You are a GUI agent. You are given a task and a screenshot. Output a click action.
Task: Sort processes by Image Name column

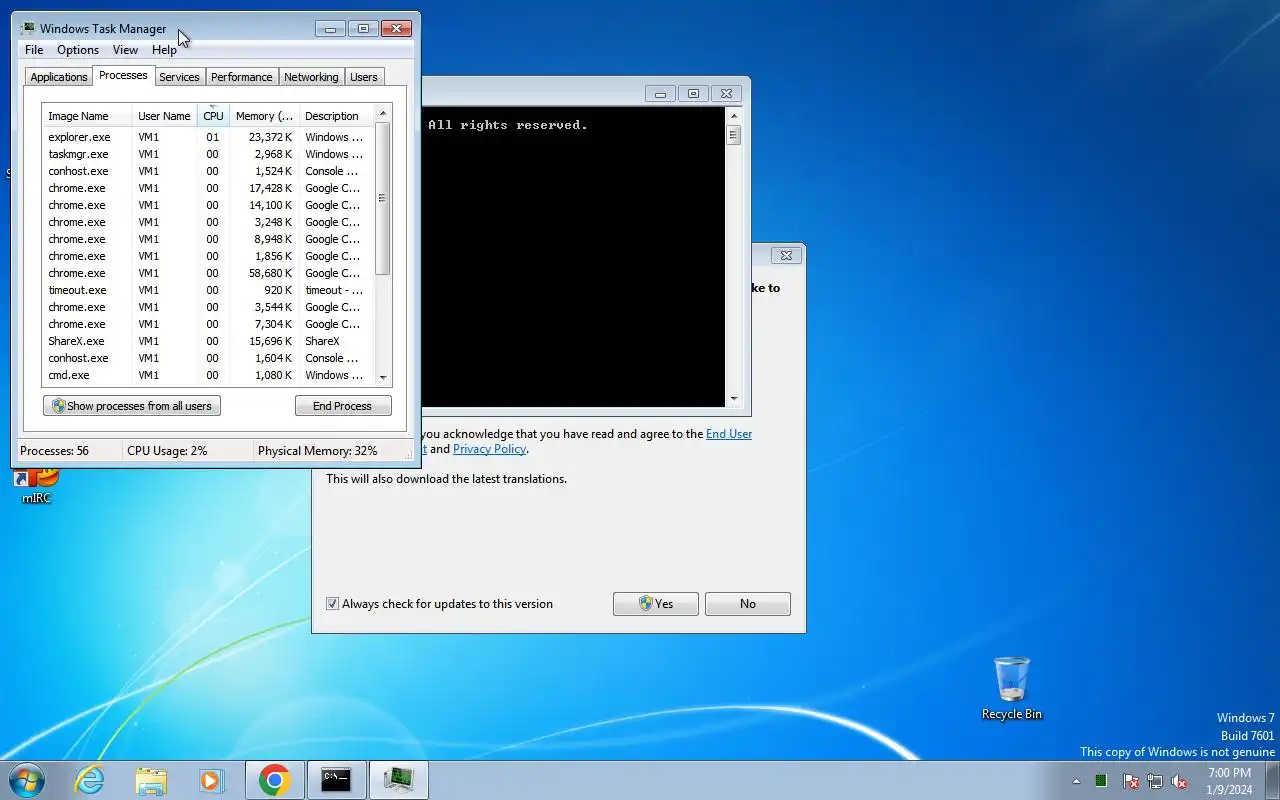86,116
